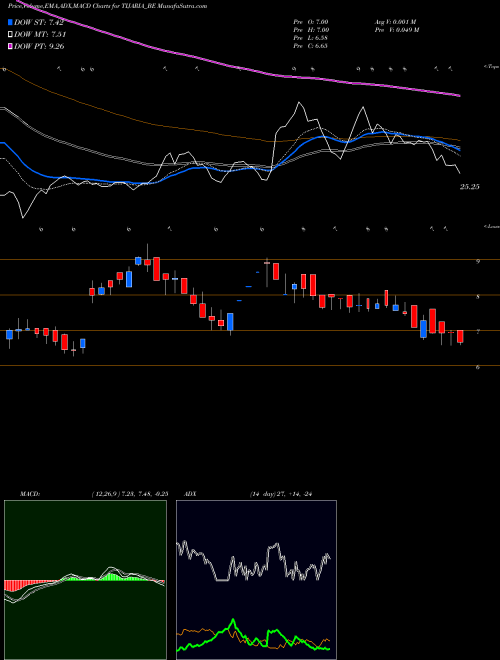Click the '<Tops' marker label
The width and height of the screenshot is (500, 660).
[491, 67]
